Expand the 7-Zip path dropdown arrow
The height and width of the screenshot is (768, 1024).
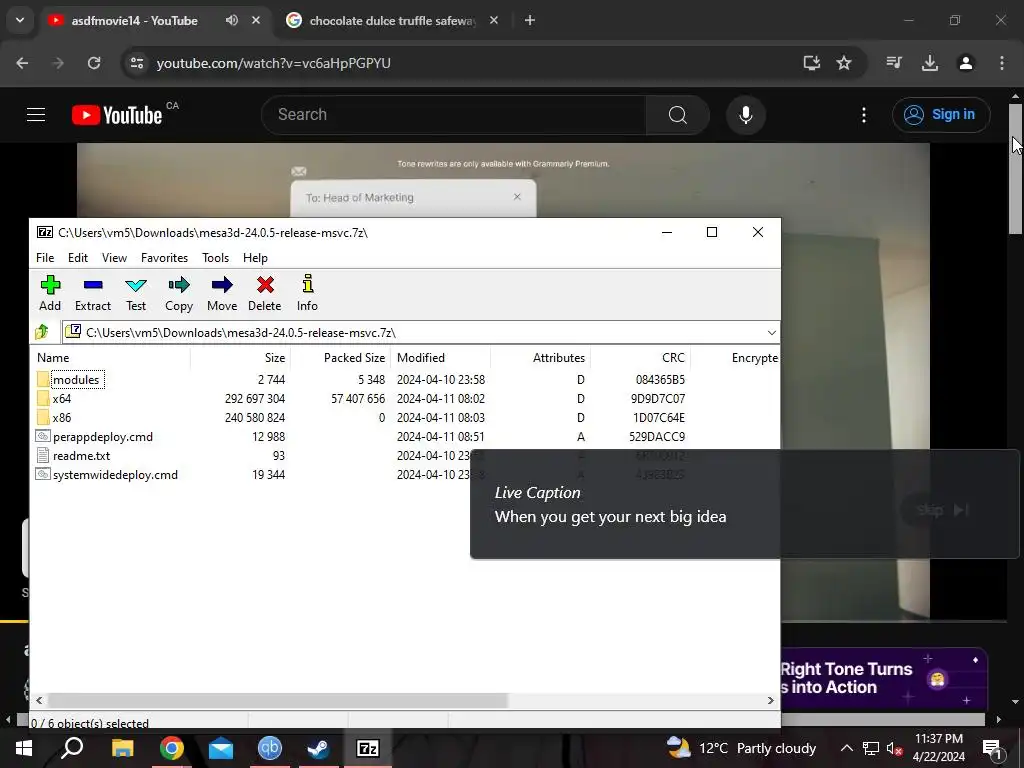click(x=771, y=333)
